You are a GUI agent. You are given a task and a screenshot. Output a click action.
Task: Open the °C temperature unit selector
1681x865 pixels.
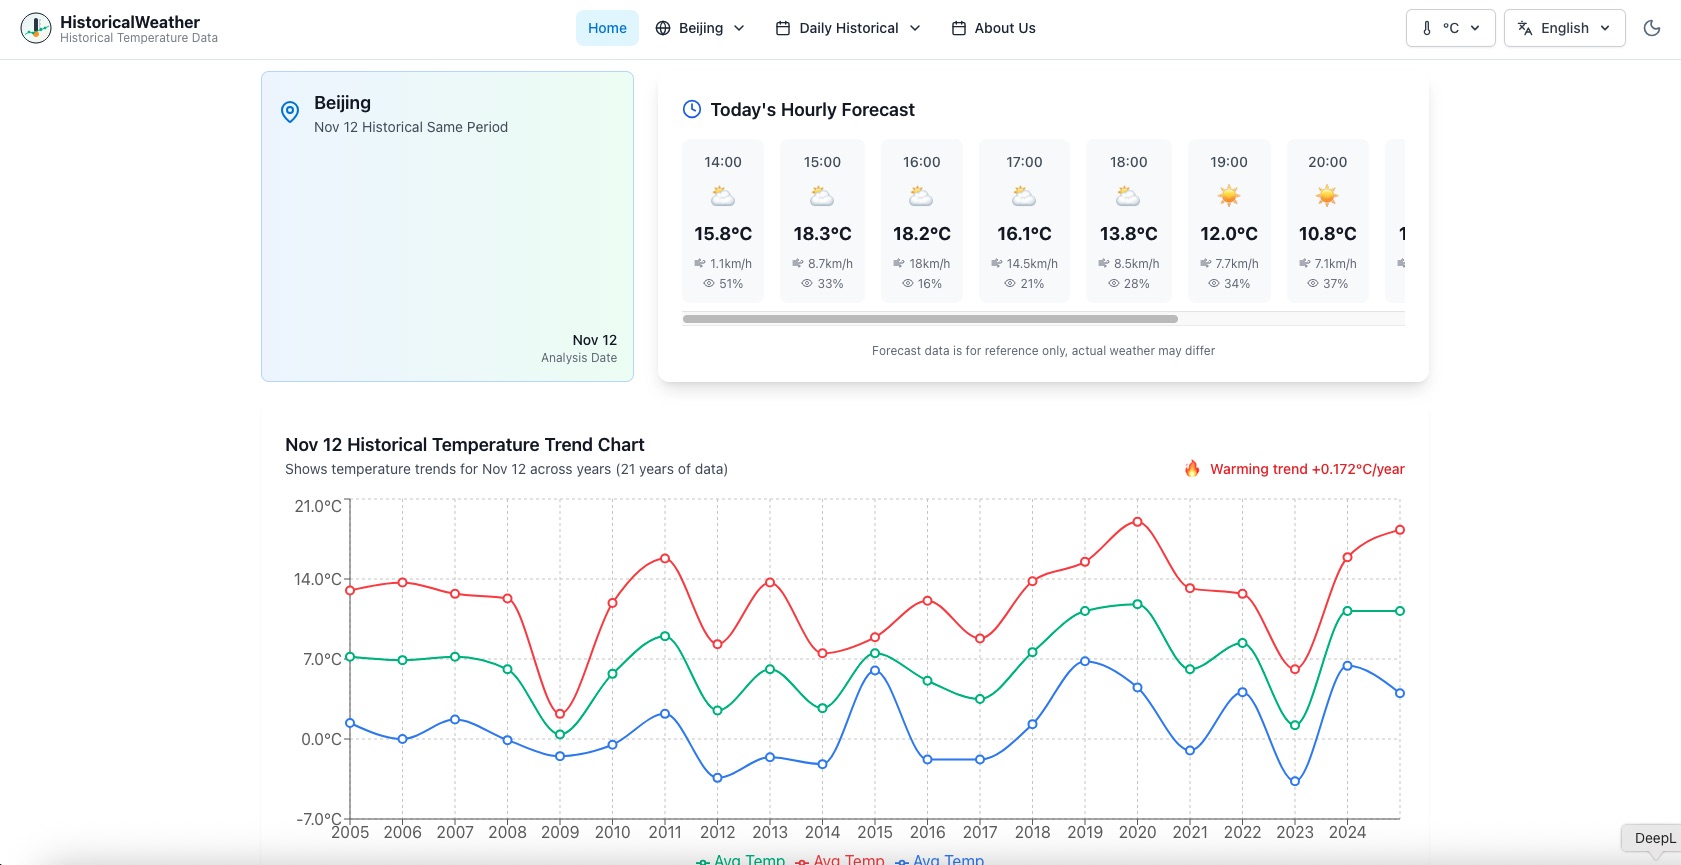point(1451,28)
